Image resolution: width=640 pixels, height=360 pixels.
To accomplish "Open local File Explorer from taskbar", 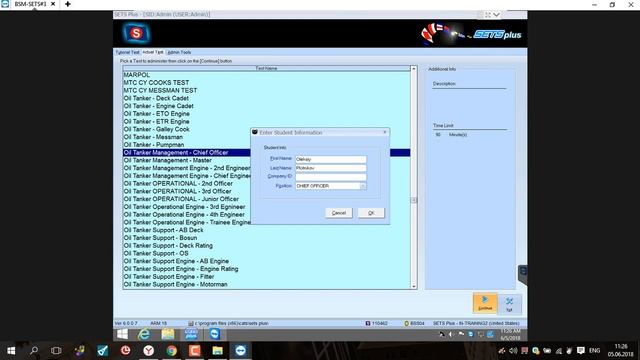I will (x=218, y=351).
